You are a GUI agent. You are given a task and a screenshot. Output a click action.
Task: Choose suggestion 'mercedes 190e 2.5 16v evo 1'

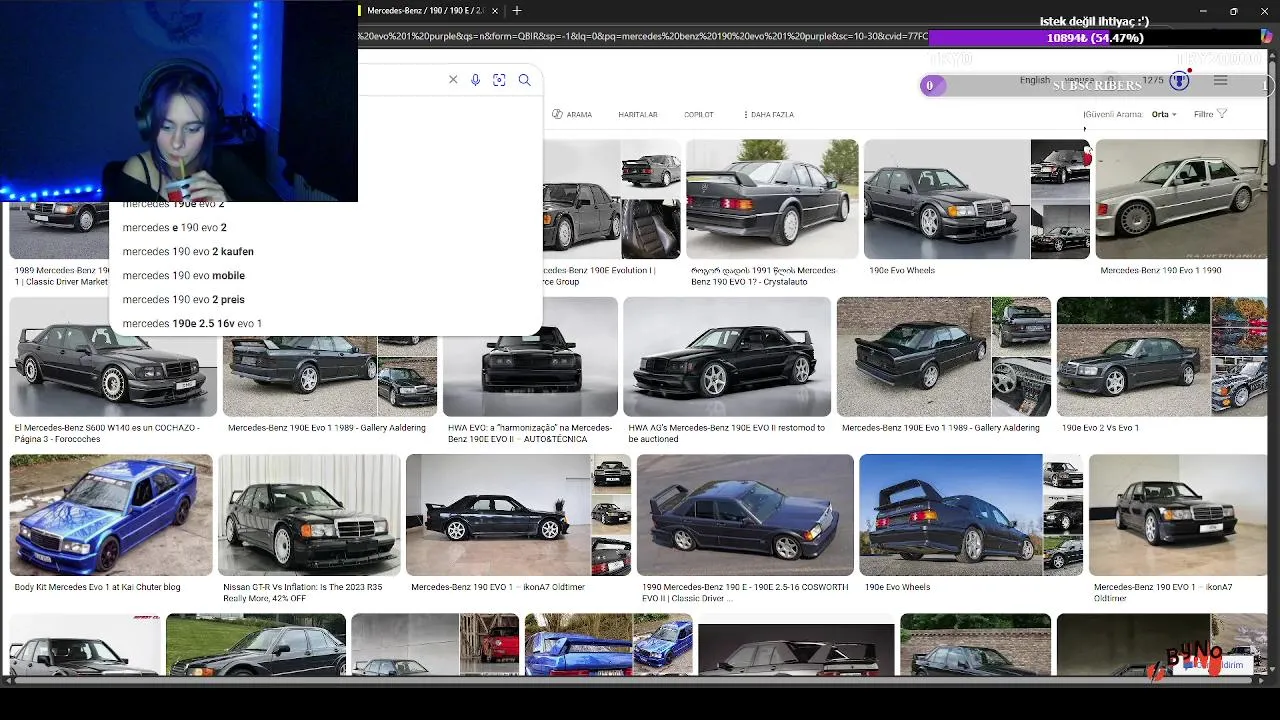click(192, 323)
